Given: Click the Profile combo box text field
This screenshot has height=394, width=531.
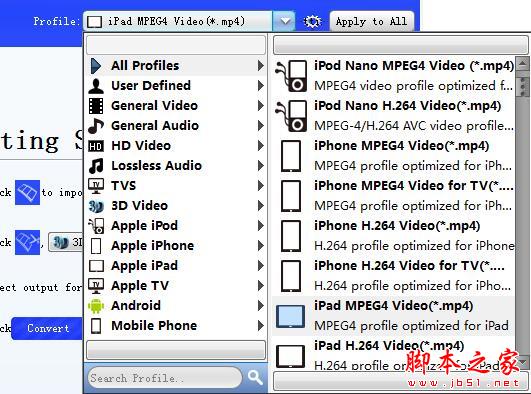Looking at the screenshot, I should coord(178,21).
